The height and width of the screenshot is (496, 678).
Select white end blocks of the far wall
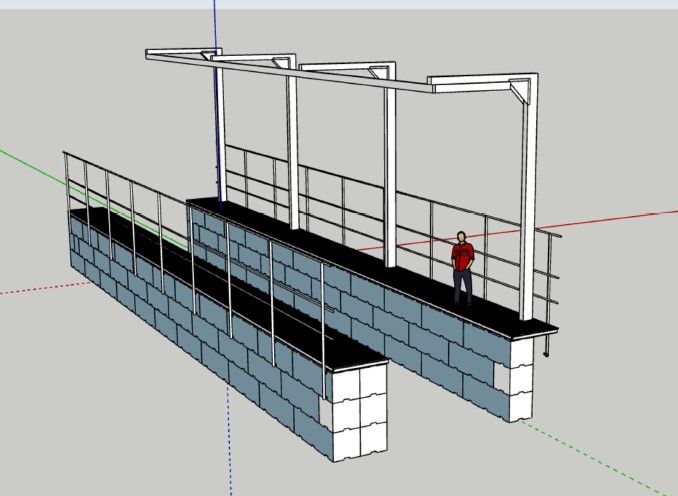point(524,375)
